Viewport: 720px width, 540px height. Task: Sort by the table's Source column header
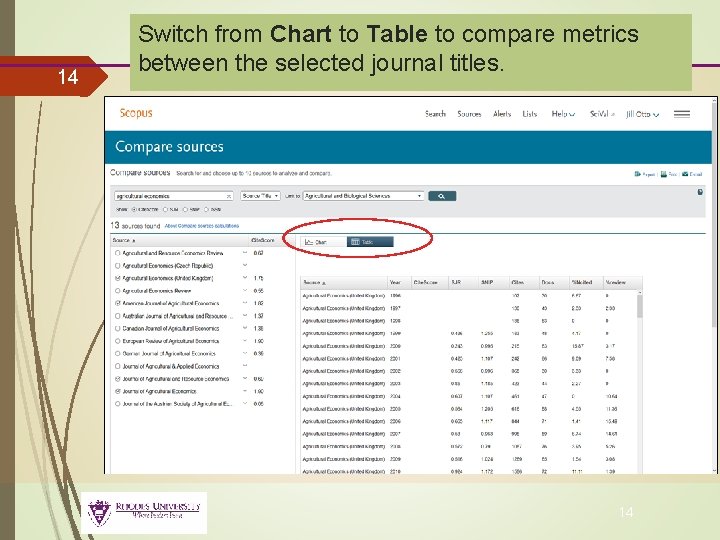coord(315,282)
